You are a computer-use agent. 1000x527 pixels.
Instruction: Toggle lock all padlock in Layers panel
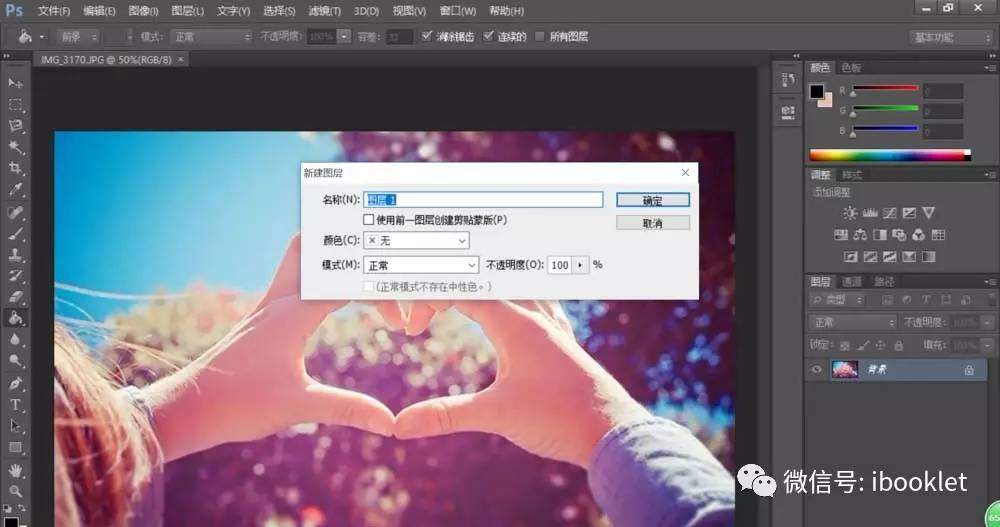tap(899, 346)
